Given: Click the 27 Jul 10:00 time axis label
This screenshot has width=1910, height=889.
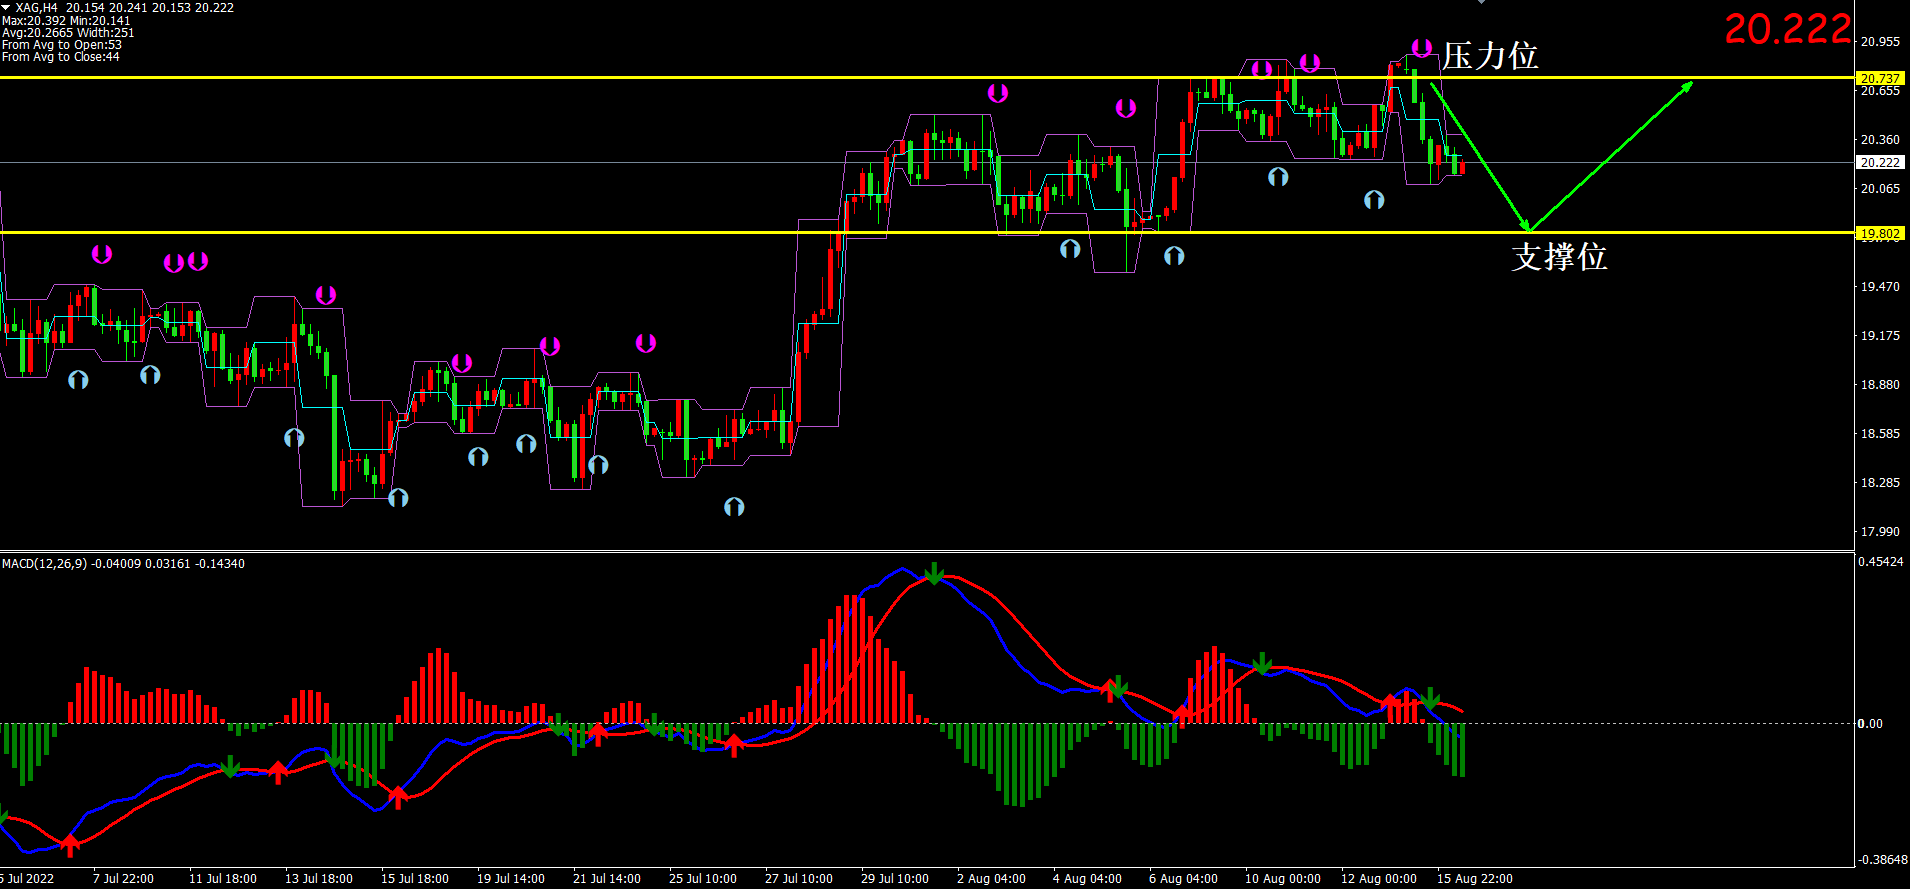Looking at the screenshot, I should pyautogui.click(x=798, y=879).
